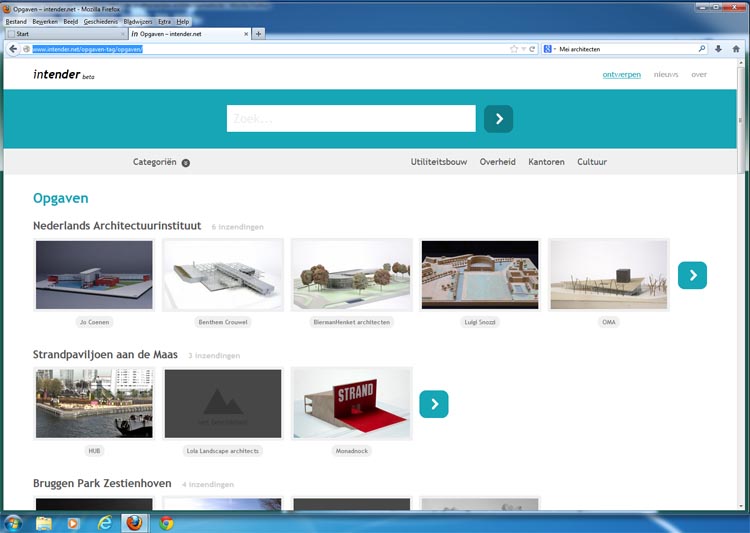Open Windows Explorer from the taskbar
This screenshot has height=533, width=750.
[x=44, y=523]
